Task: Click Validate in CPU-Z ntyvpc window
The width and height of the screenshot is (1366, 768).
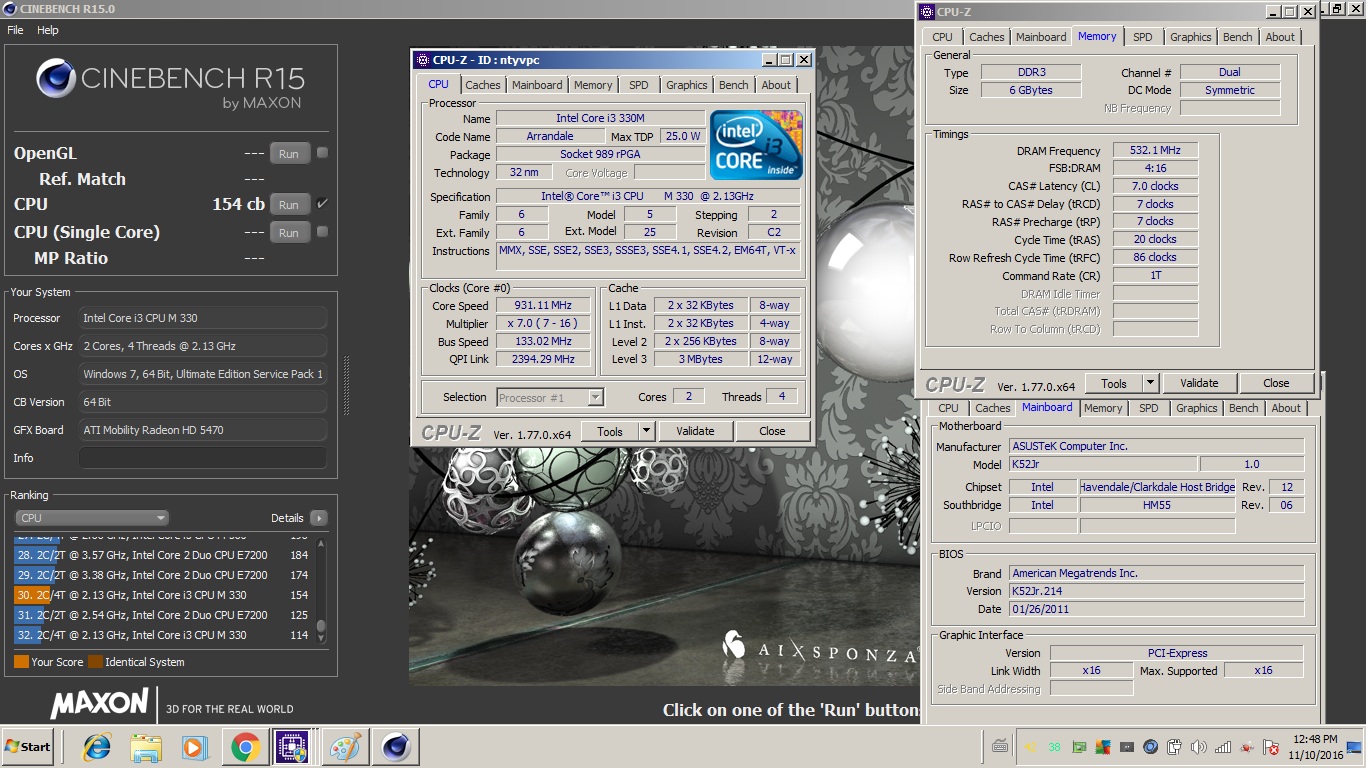Action: tap(695, 432)
